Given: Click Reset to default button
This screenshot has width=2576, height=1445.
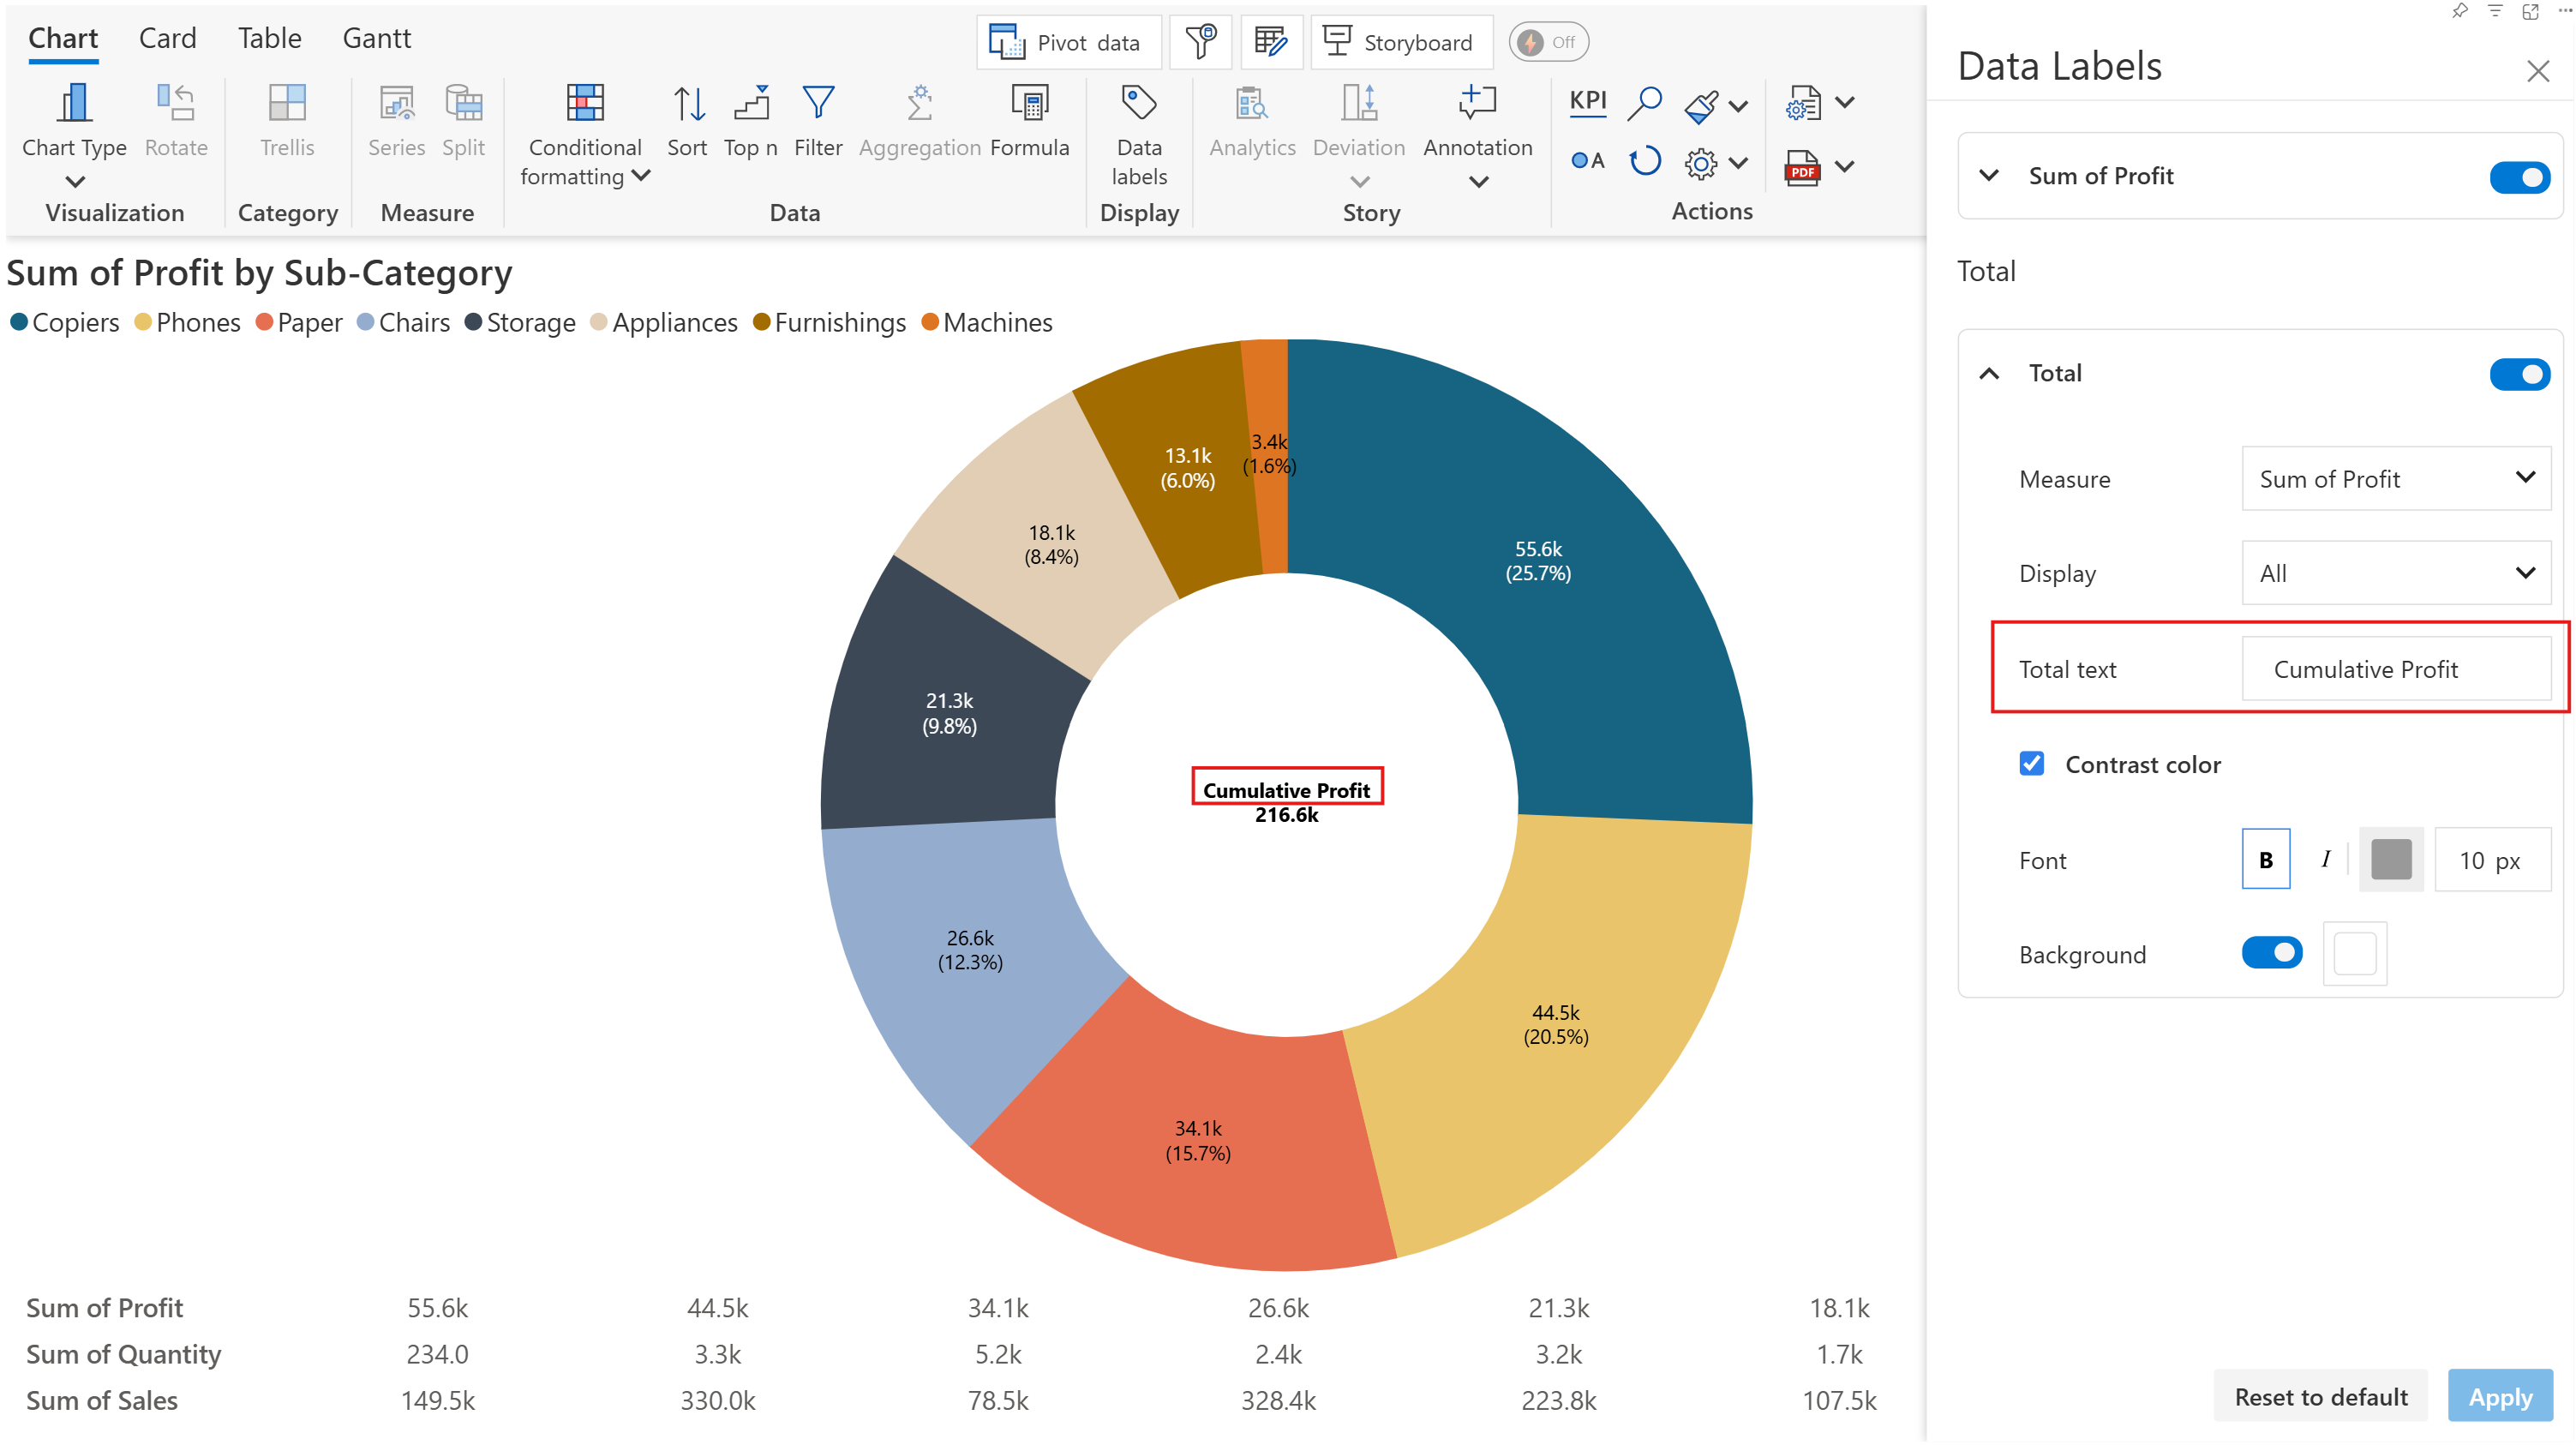Looking at the screenshot, I should (x=2320, y=1396).
